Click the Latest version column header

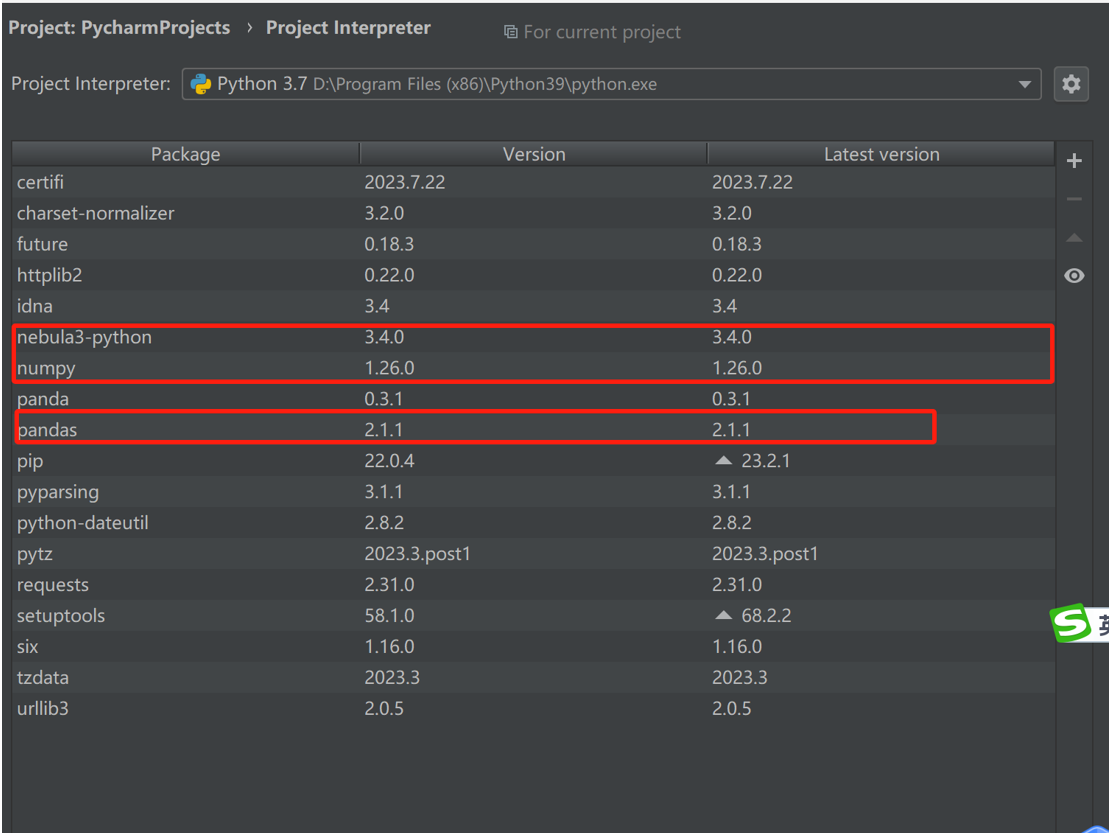[881, 154]
